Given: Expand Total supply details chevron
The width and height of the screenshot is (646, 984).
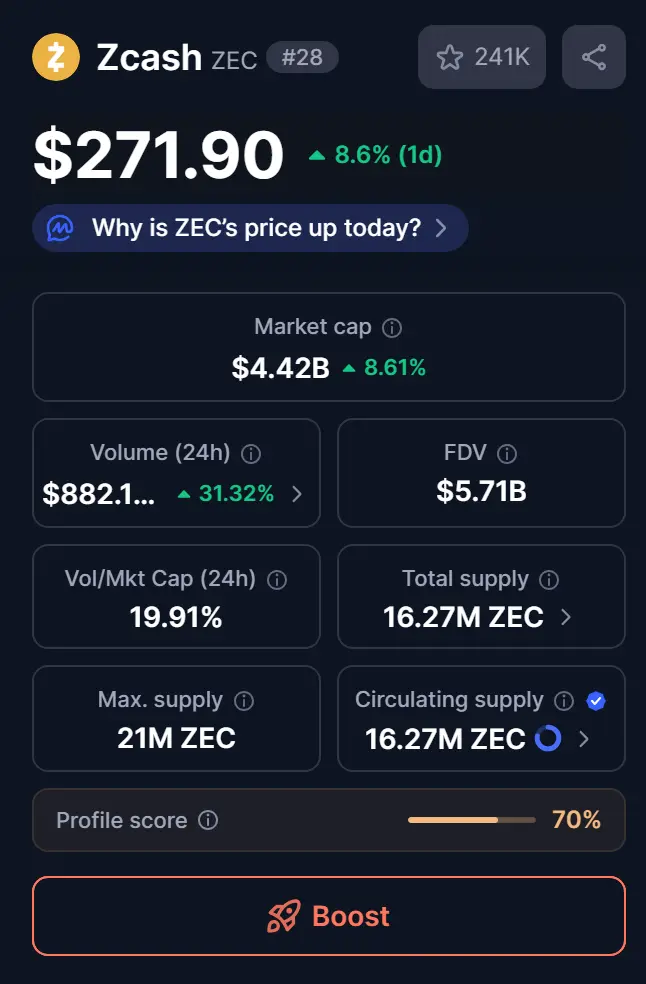Looking at the screenshot, I should point(566,617).
